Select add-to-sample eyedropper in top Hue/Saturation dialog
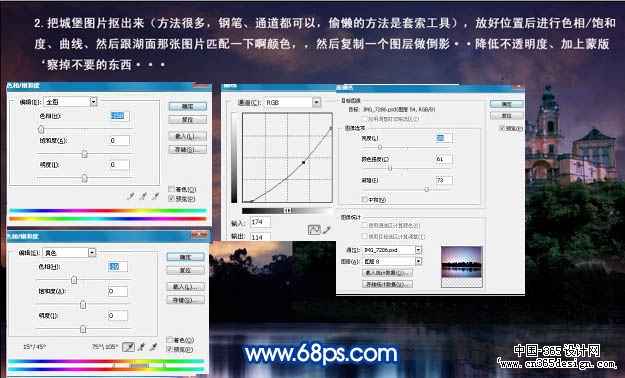Screen dimensions: 625x378 coord(143,196)
